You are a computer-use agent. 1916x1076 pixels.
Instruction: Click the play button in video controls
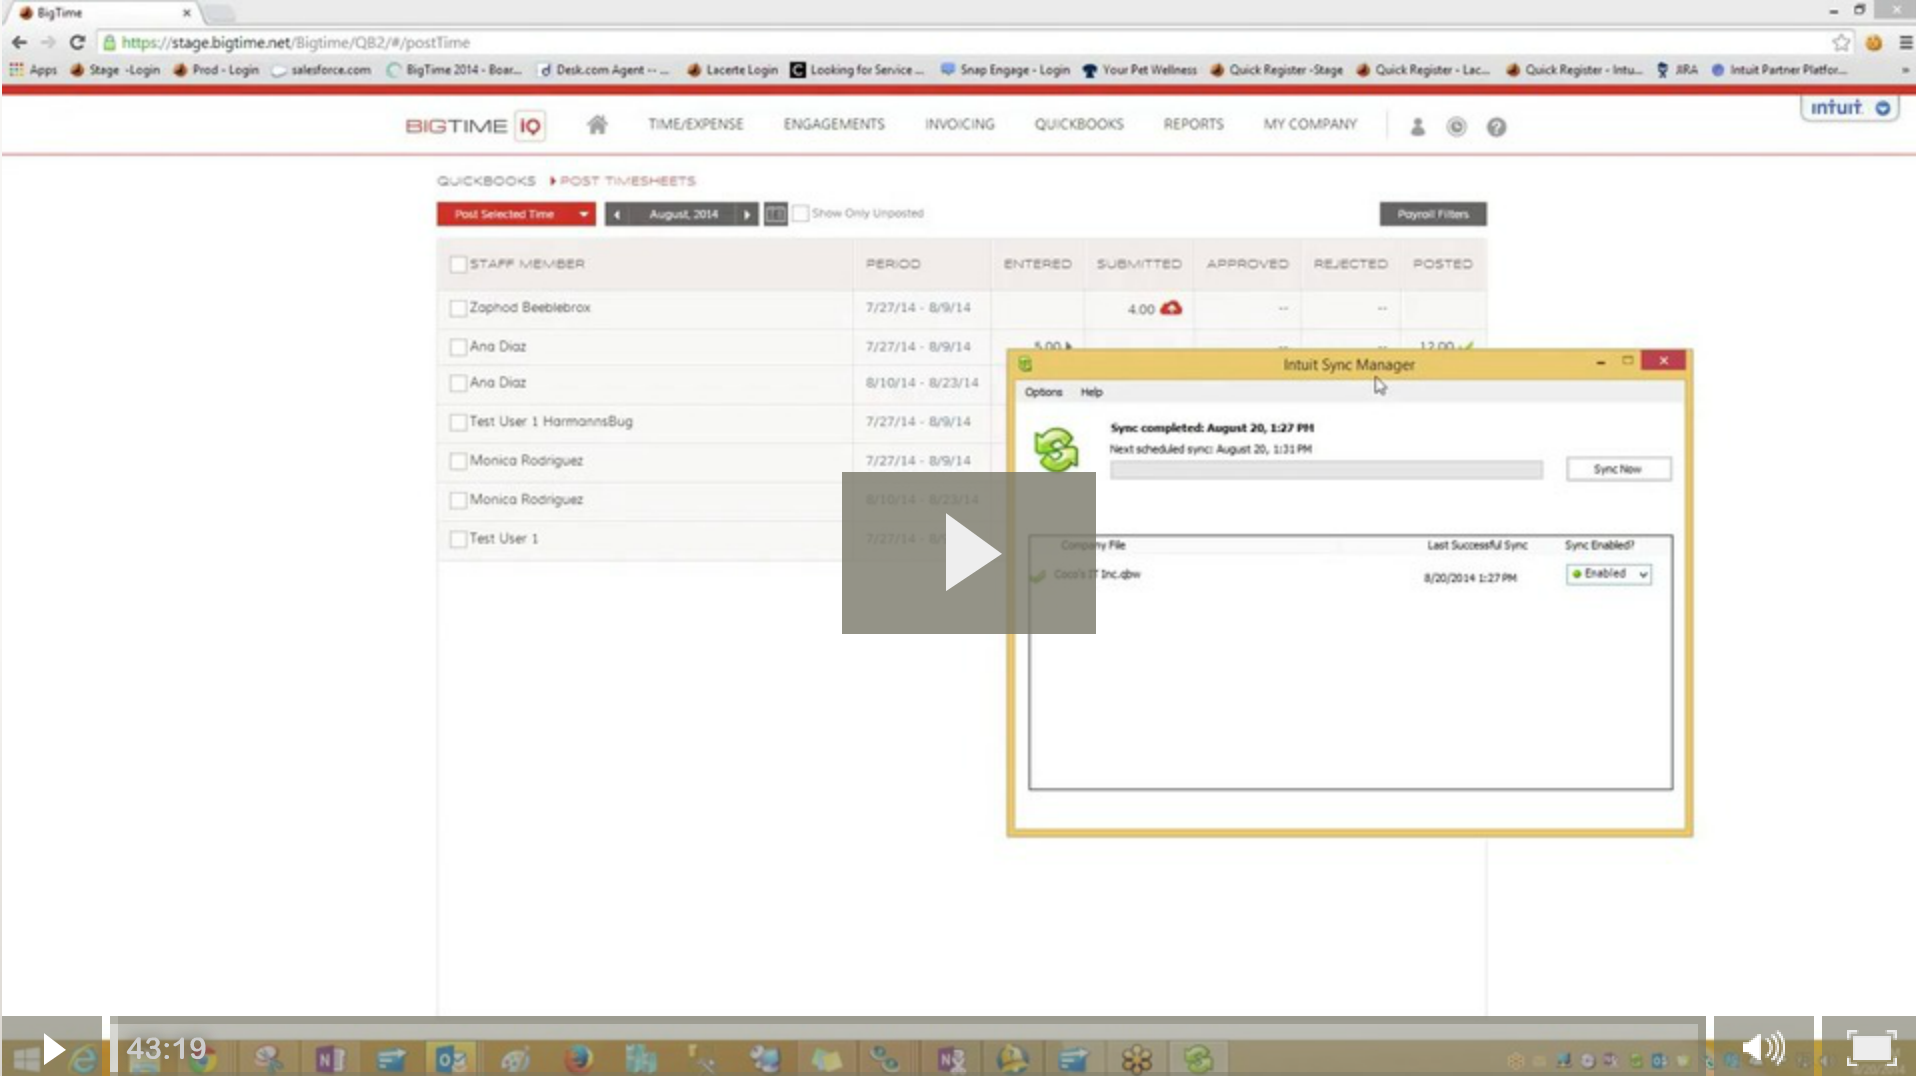pos(52,1048)
